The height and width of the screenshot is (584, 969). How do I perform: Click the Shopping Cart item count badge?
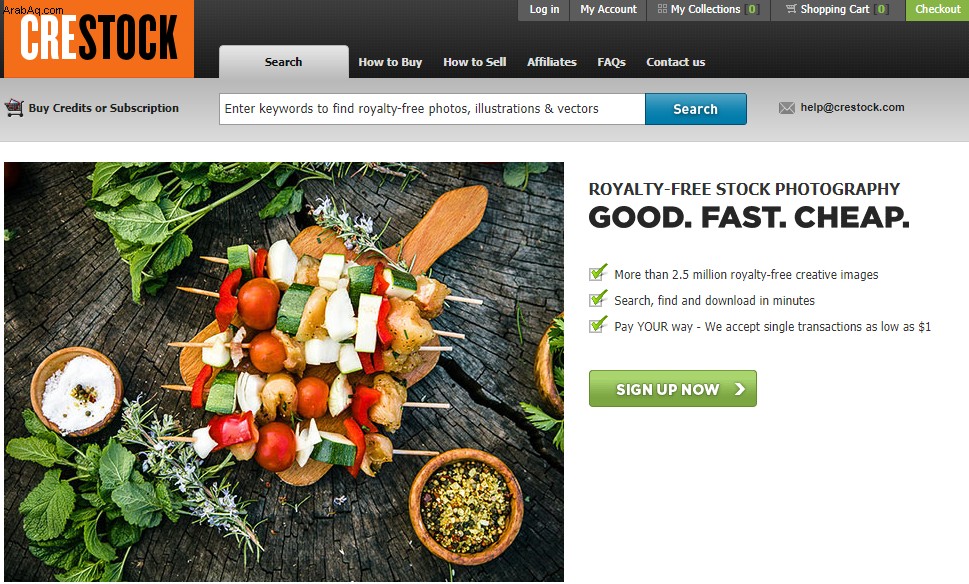point(882,9)
